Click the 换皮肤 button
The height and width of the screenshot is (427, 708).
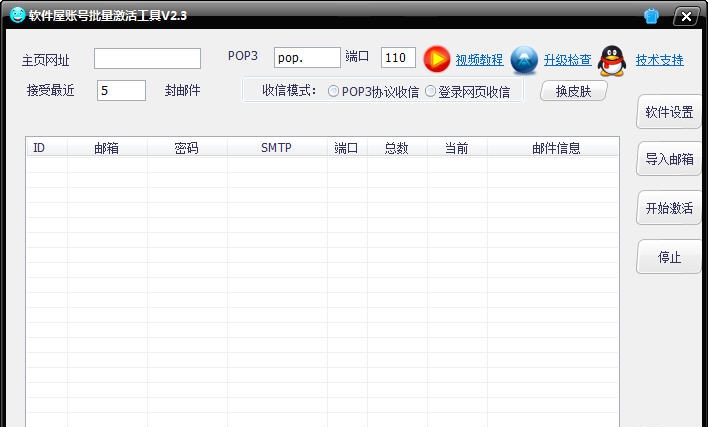pos(573,91)
